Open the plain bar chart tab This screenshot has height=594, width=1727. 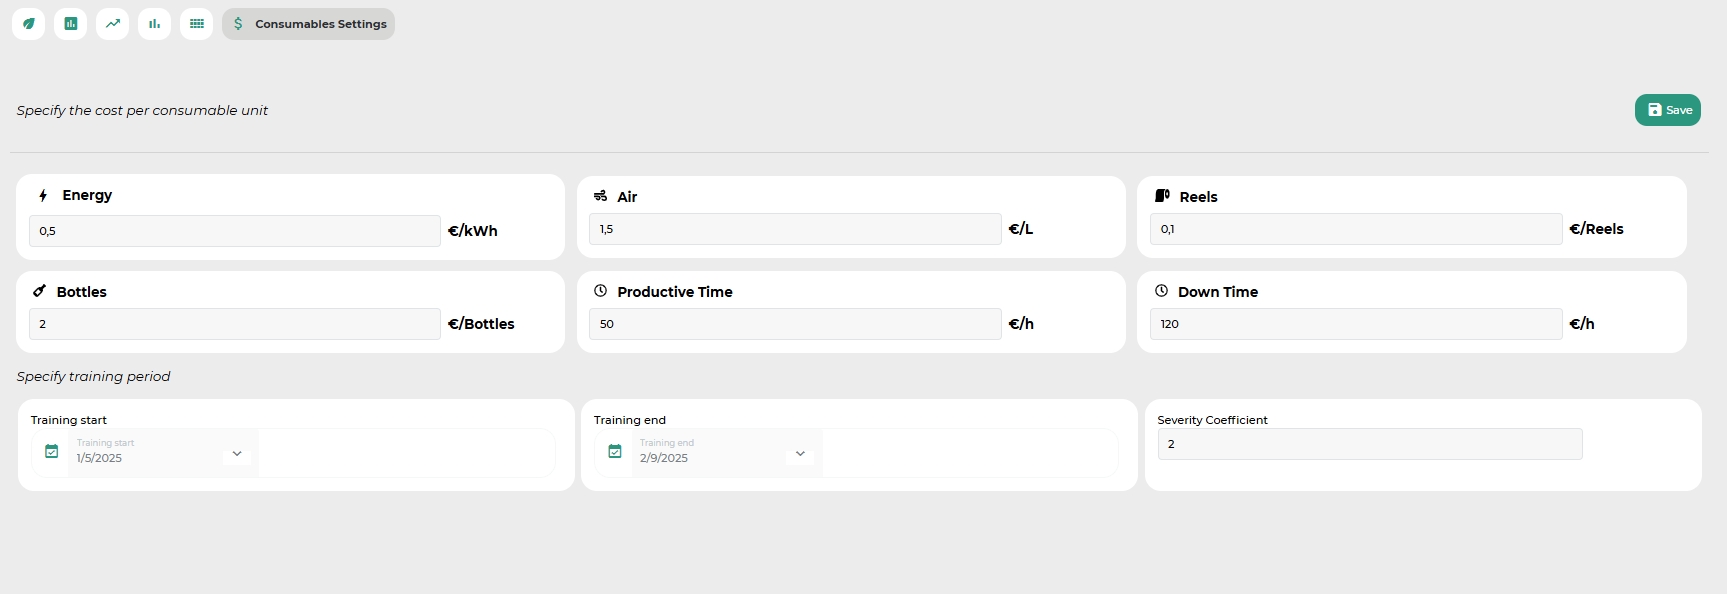154,24
